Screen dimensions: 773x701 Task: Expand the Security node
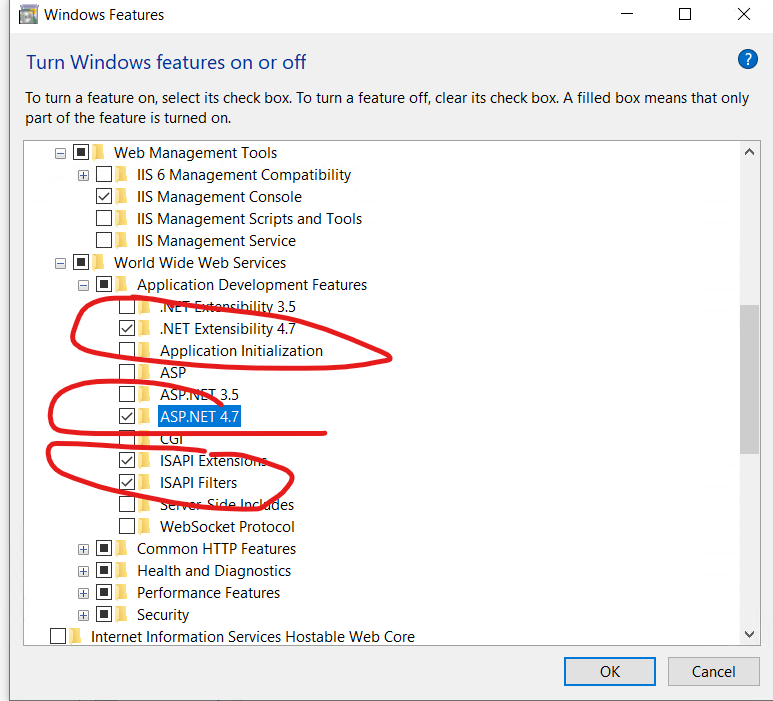[83, 615]
